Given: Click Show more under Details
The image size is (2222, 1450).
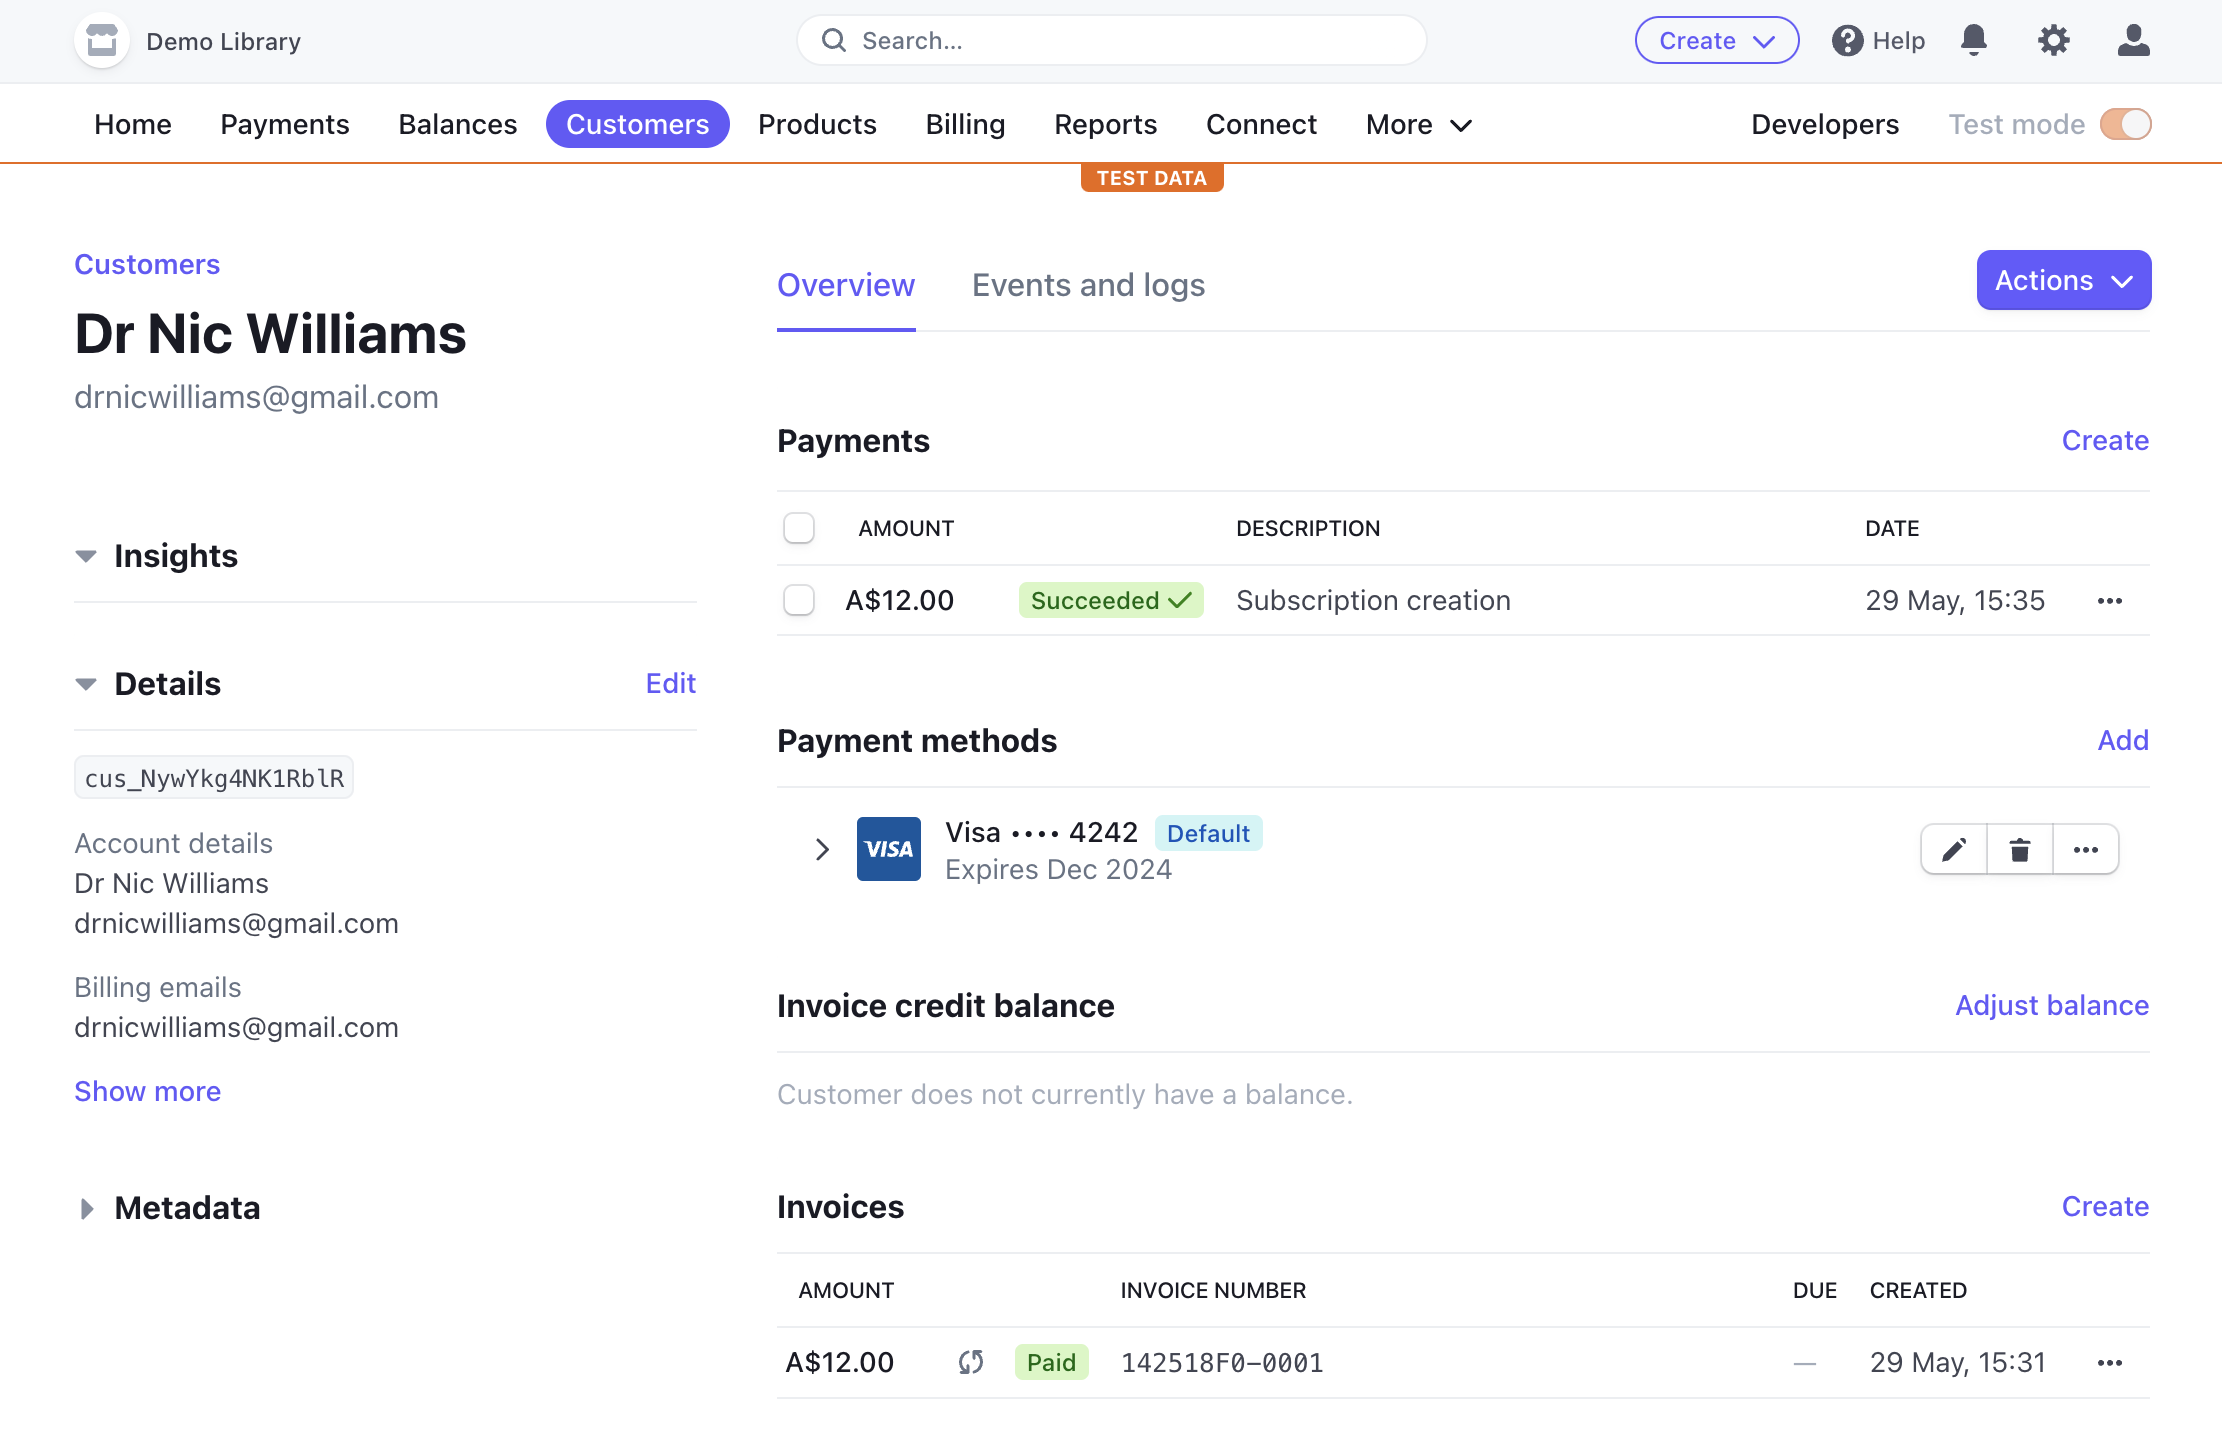Looking at the screenshot, I should [x=148, y=1092].
